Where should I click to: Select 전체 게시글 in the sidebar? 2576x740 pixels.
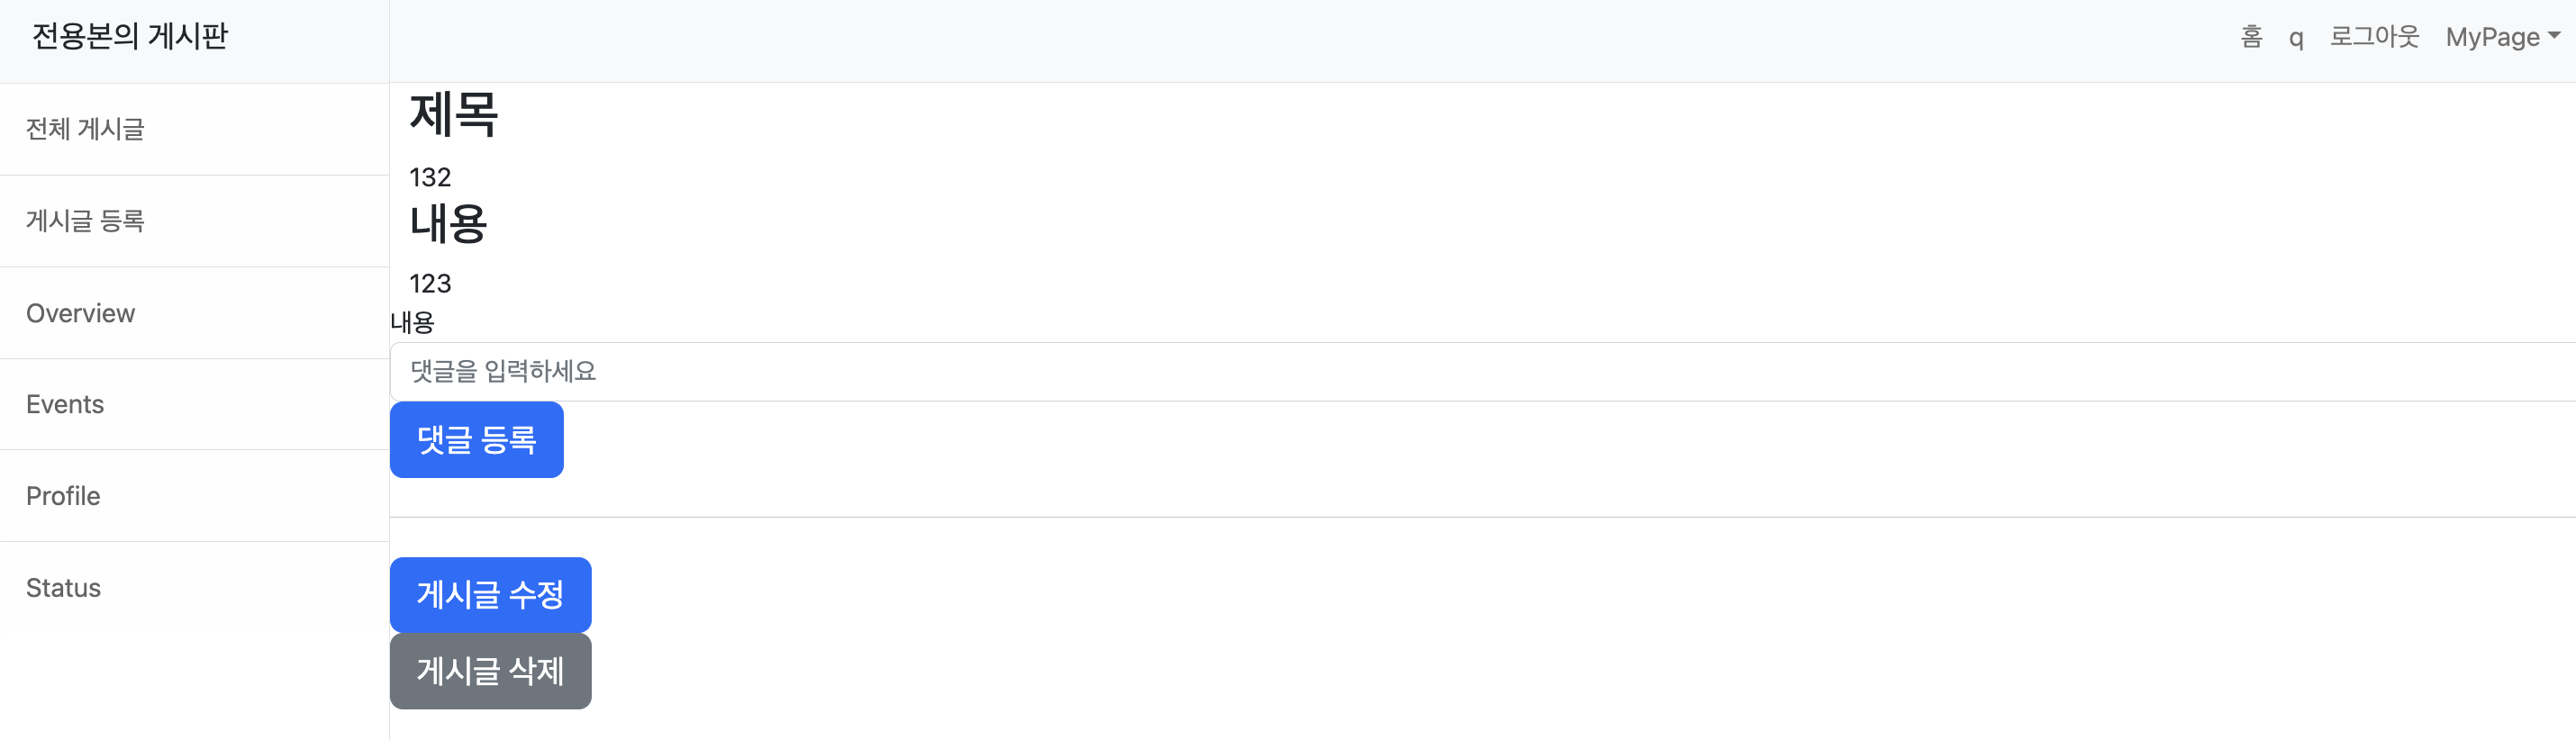pos(194,129)
